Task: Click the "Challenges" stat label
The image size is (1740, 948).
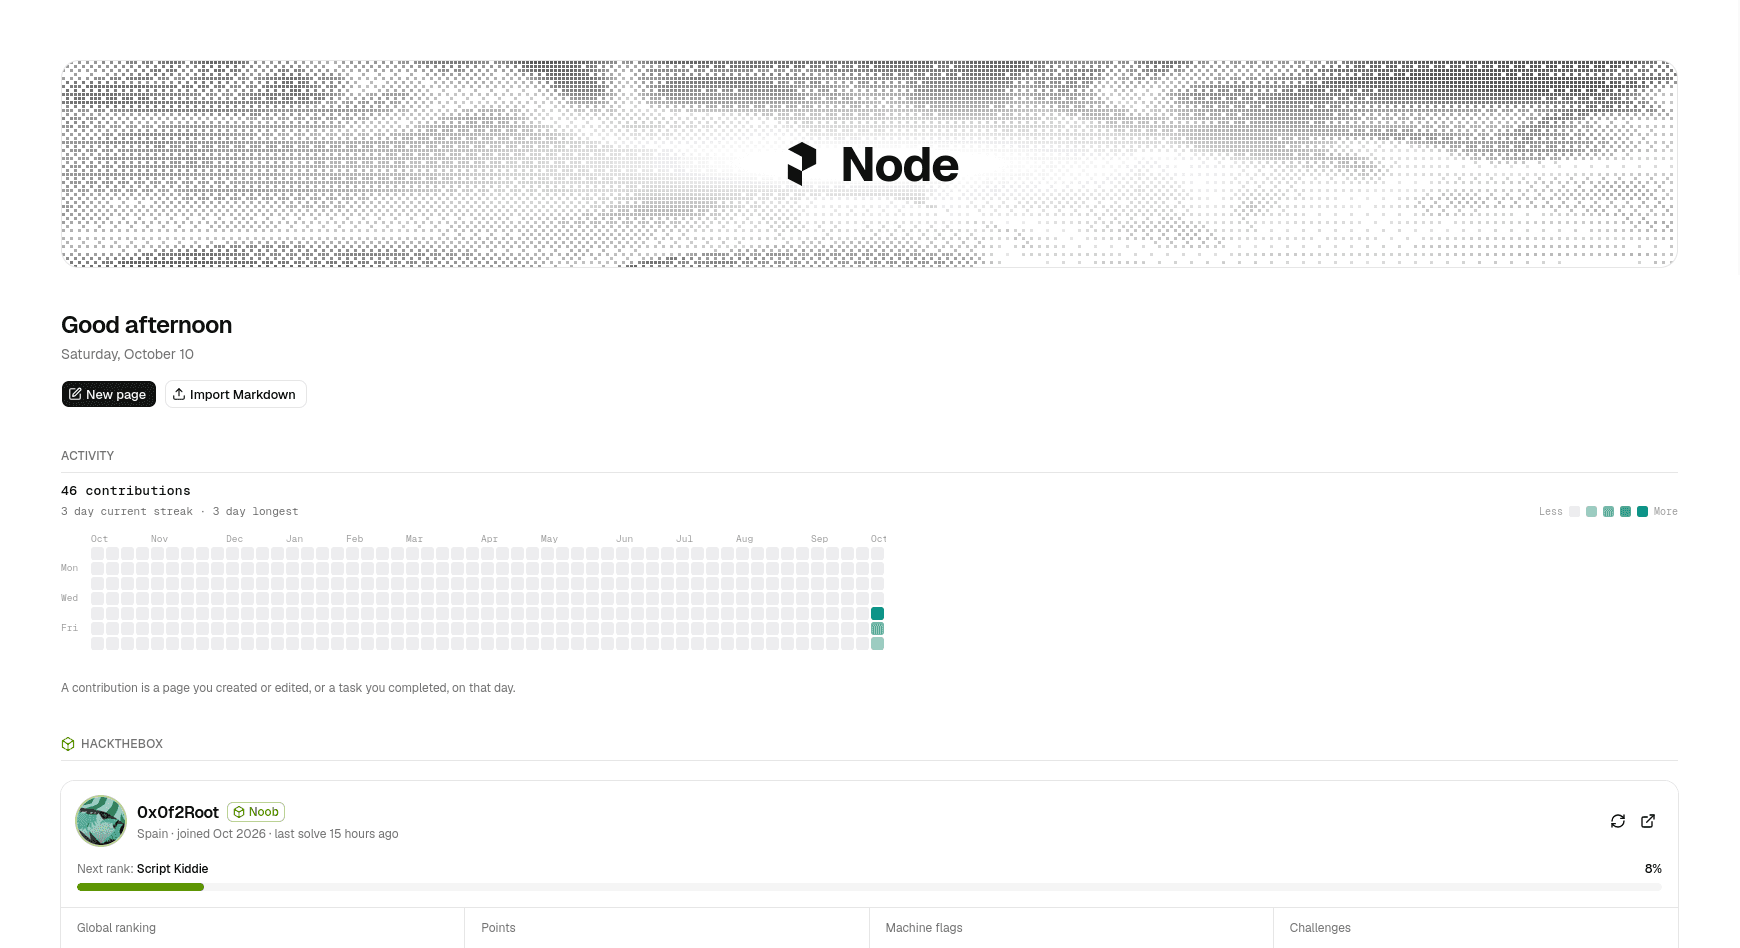Action: (1320, 928)
